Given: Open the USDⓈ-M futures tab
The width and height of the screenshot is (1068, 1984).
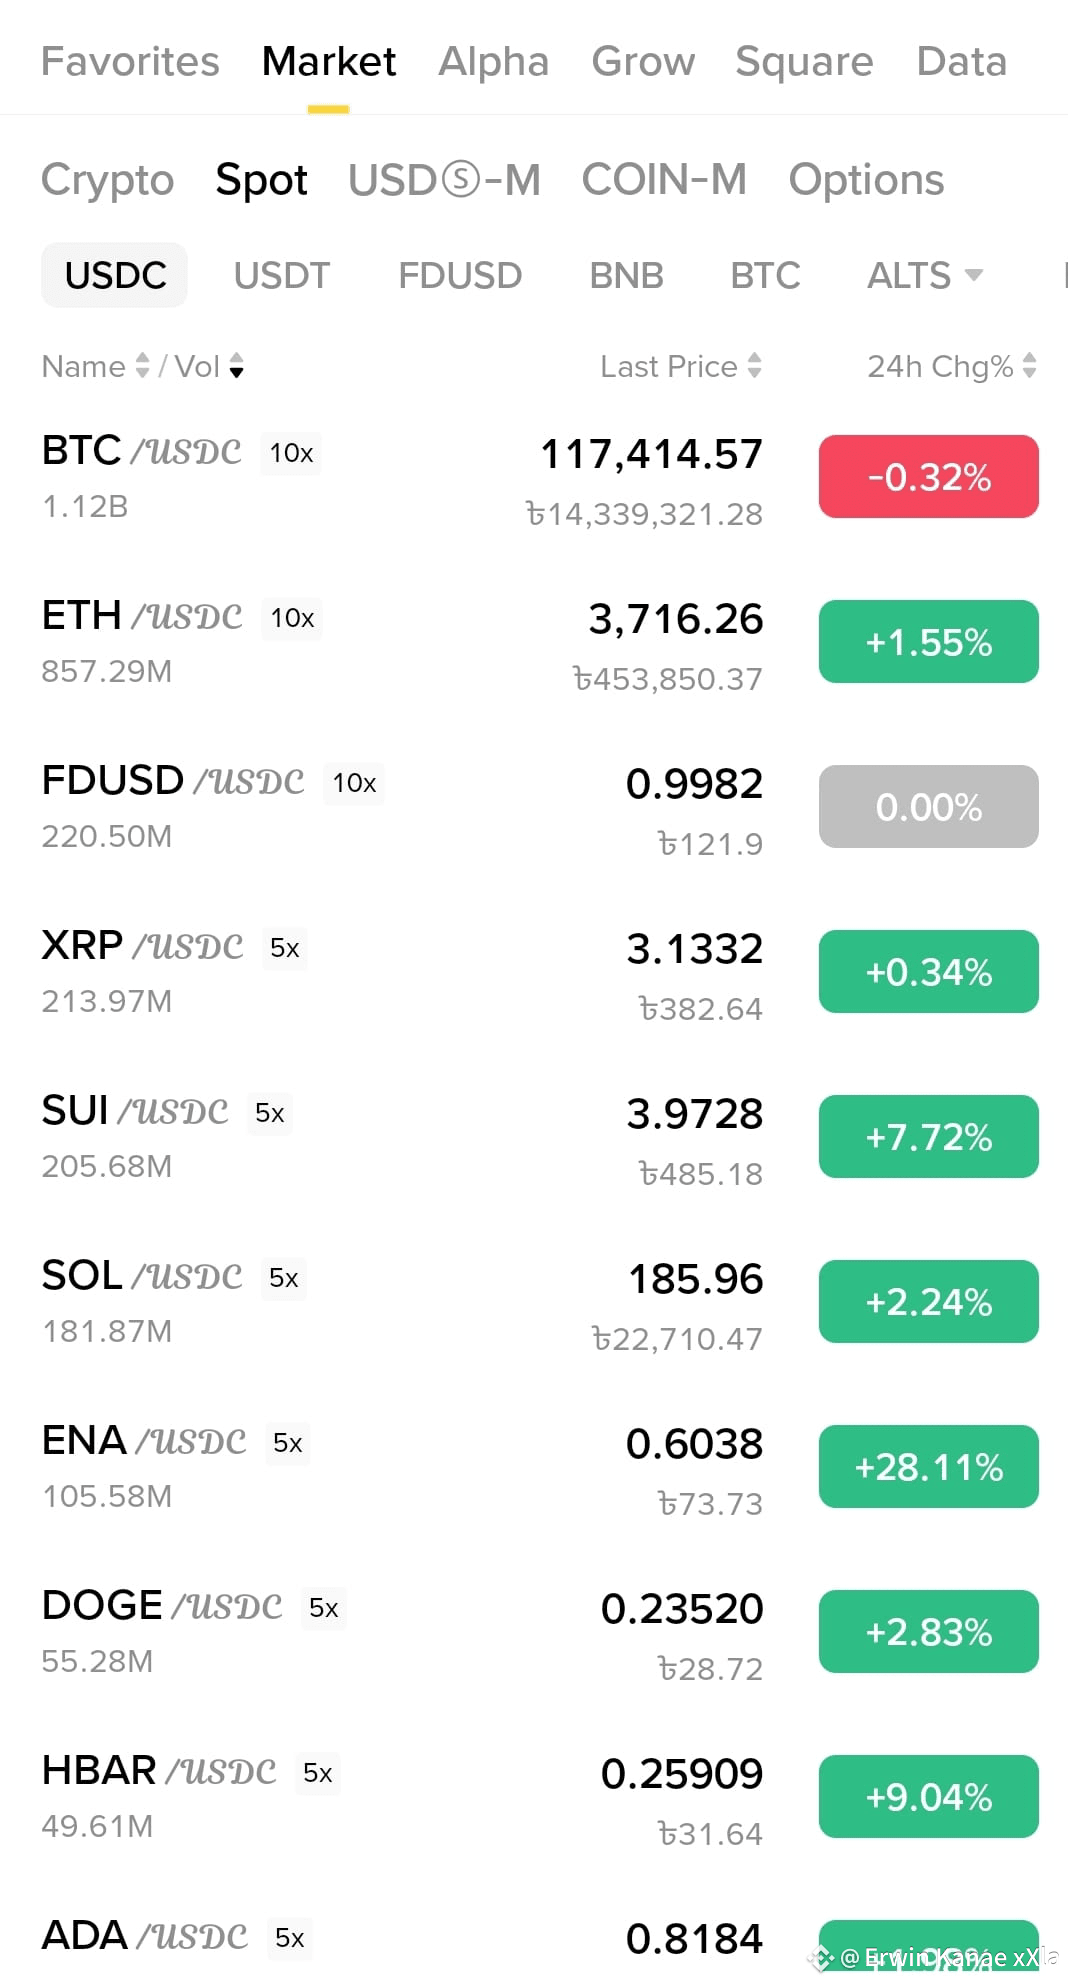Looking at the screenshot, I should tap(444, 180).
